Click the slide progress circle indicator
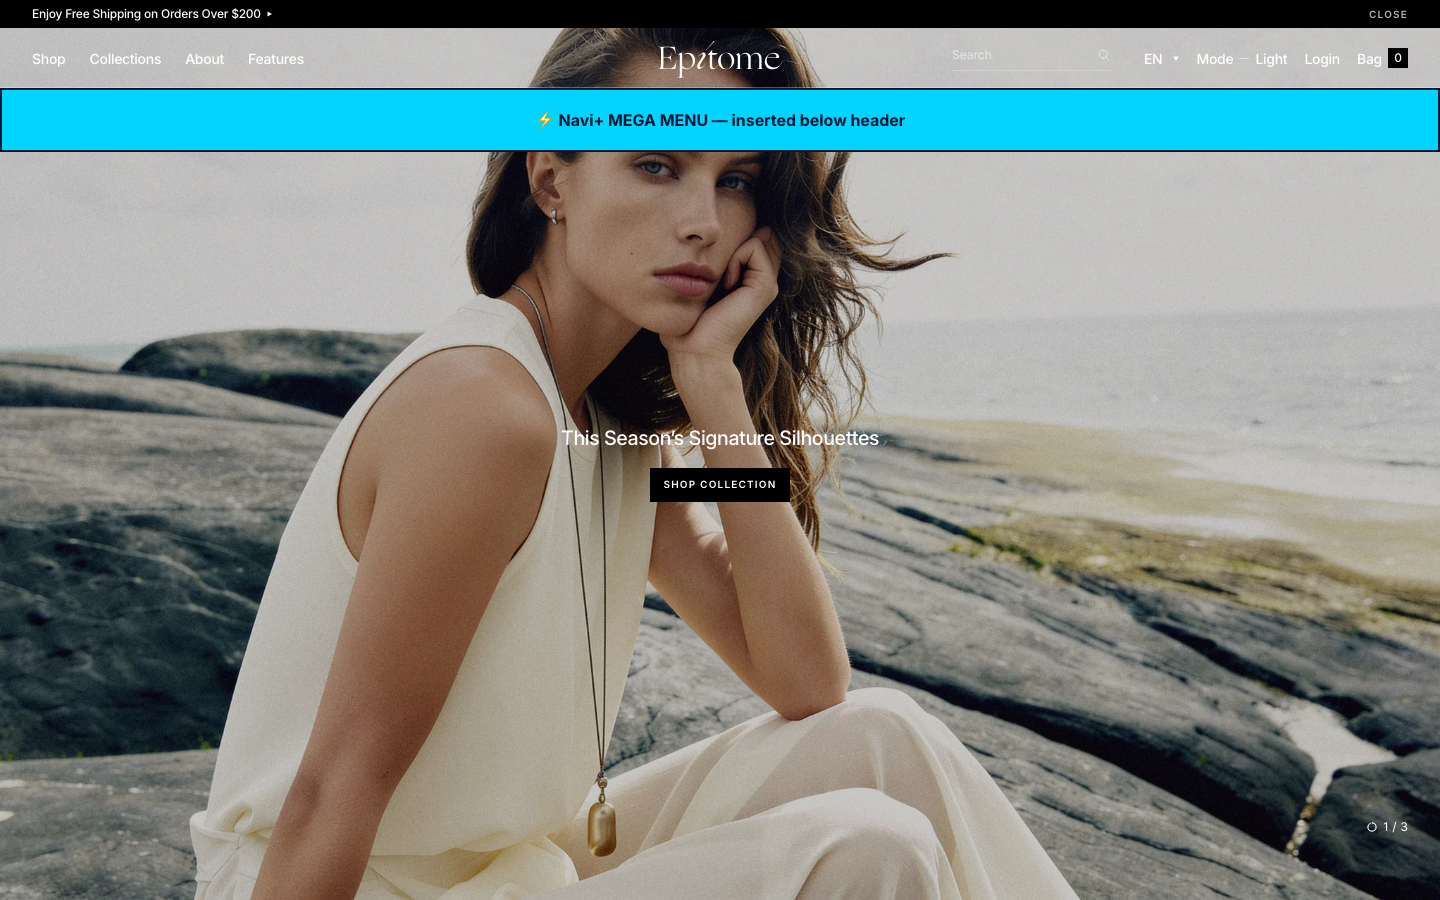This screenshot has width=1440, height=900. point(1372,827)
